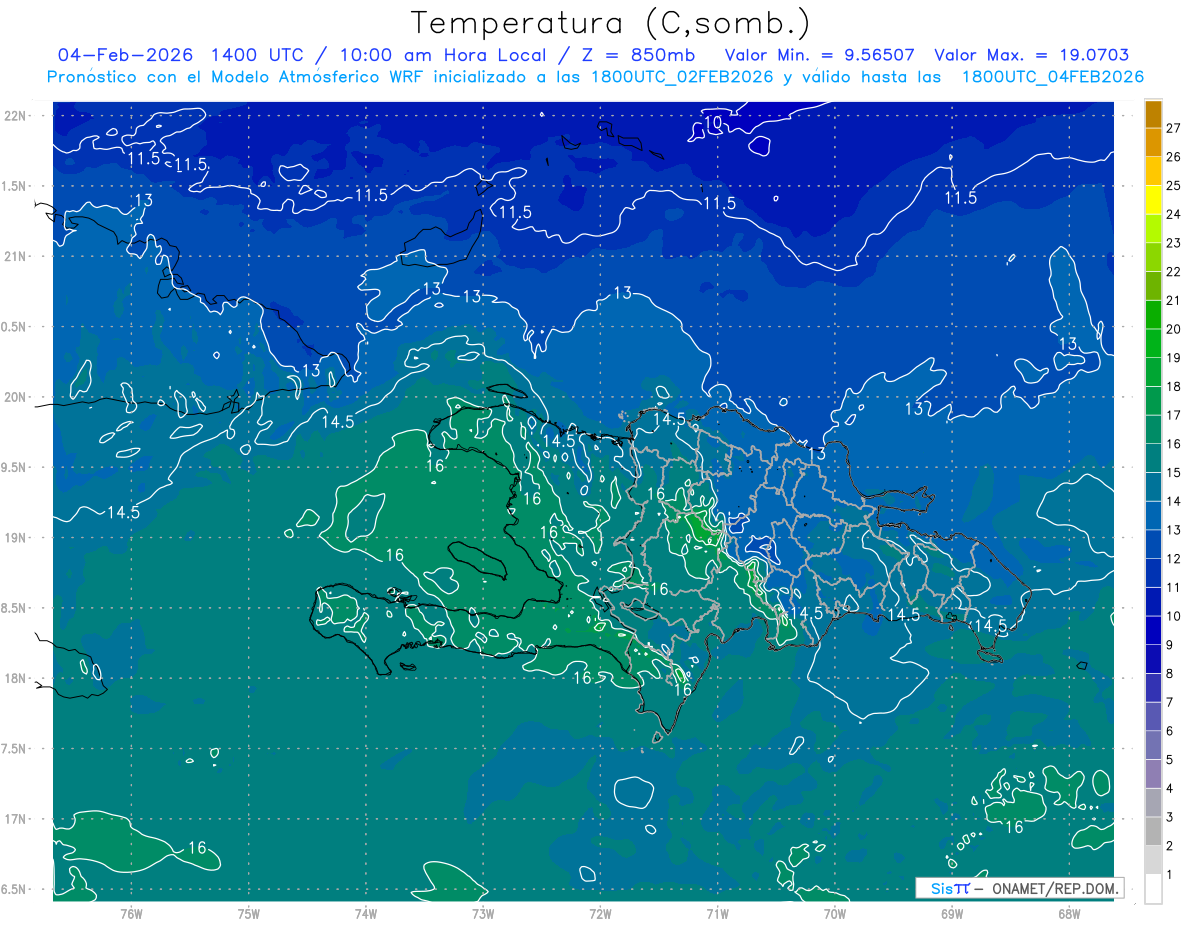Image resolution: width=1200 pixels, height=927 pixels.
Task: Click the '18N' latitude axis label
Action: [x=14, y=679]
